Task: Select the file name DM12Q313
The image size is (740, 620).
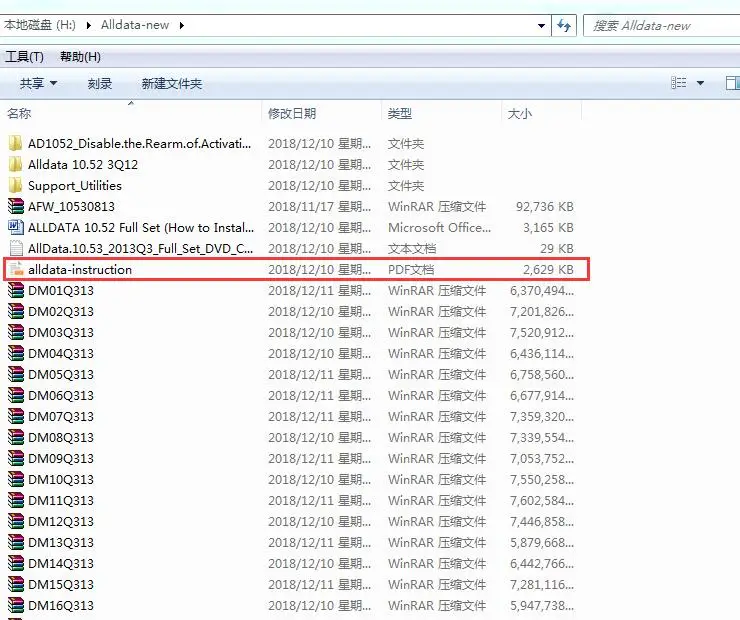Action: pos(61,521)
